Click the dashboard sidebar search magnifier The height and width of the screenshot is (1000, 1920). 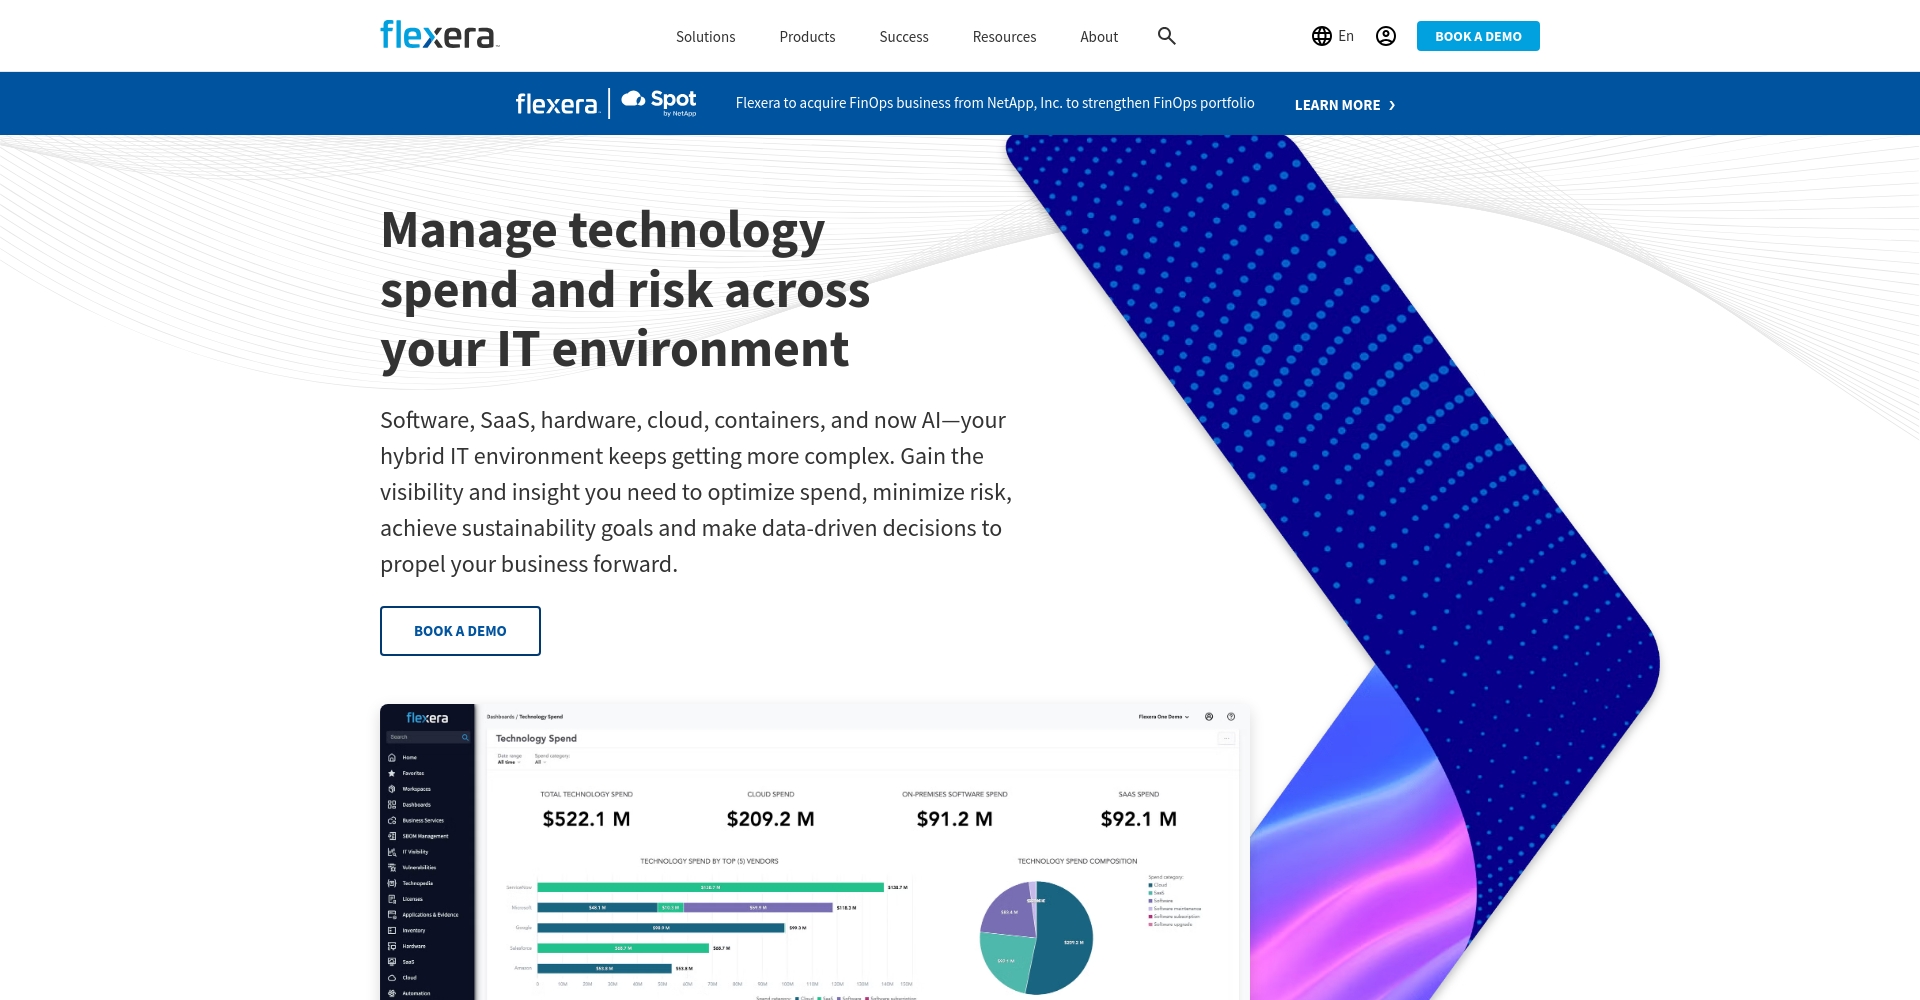(x=465, y=737)
